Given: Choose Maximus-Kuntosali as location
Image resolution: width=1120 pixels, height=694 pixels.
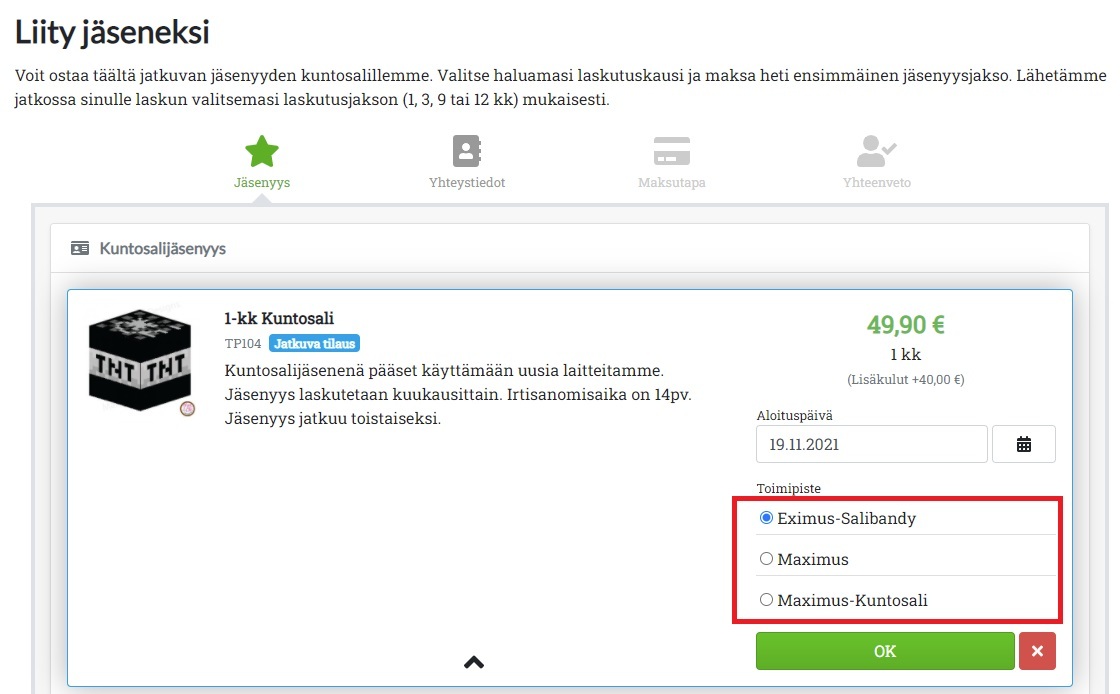Looking at the screenshot, I should (767, 600).
